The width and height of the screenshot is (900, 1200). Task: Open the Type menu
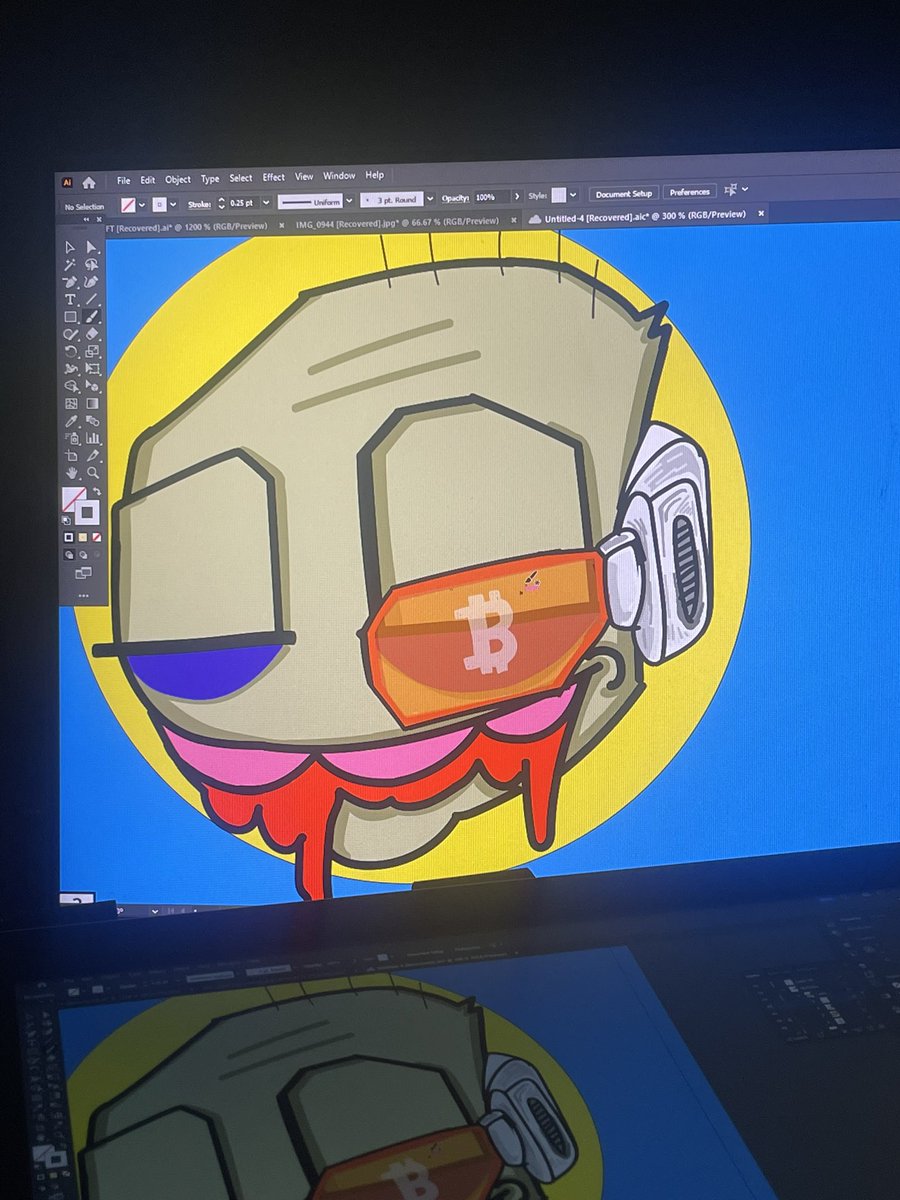(210, 179)
